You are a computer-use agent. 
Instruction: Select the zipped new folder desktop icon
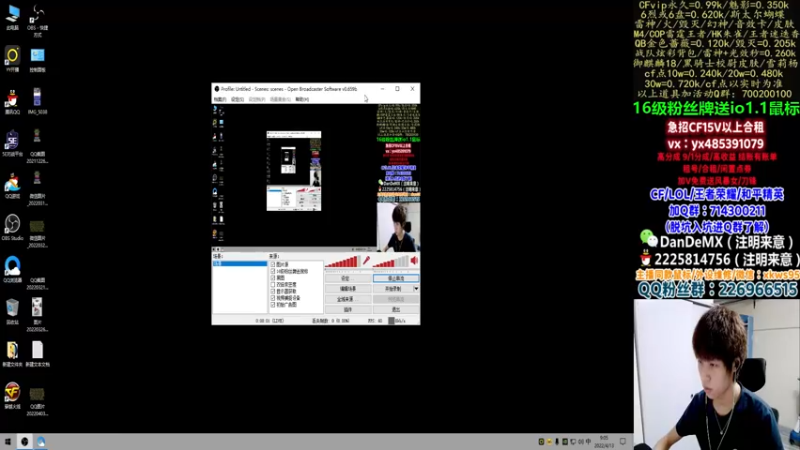[x=12, y=354]
